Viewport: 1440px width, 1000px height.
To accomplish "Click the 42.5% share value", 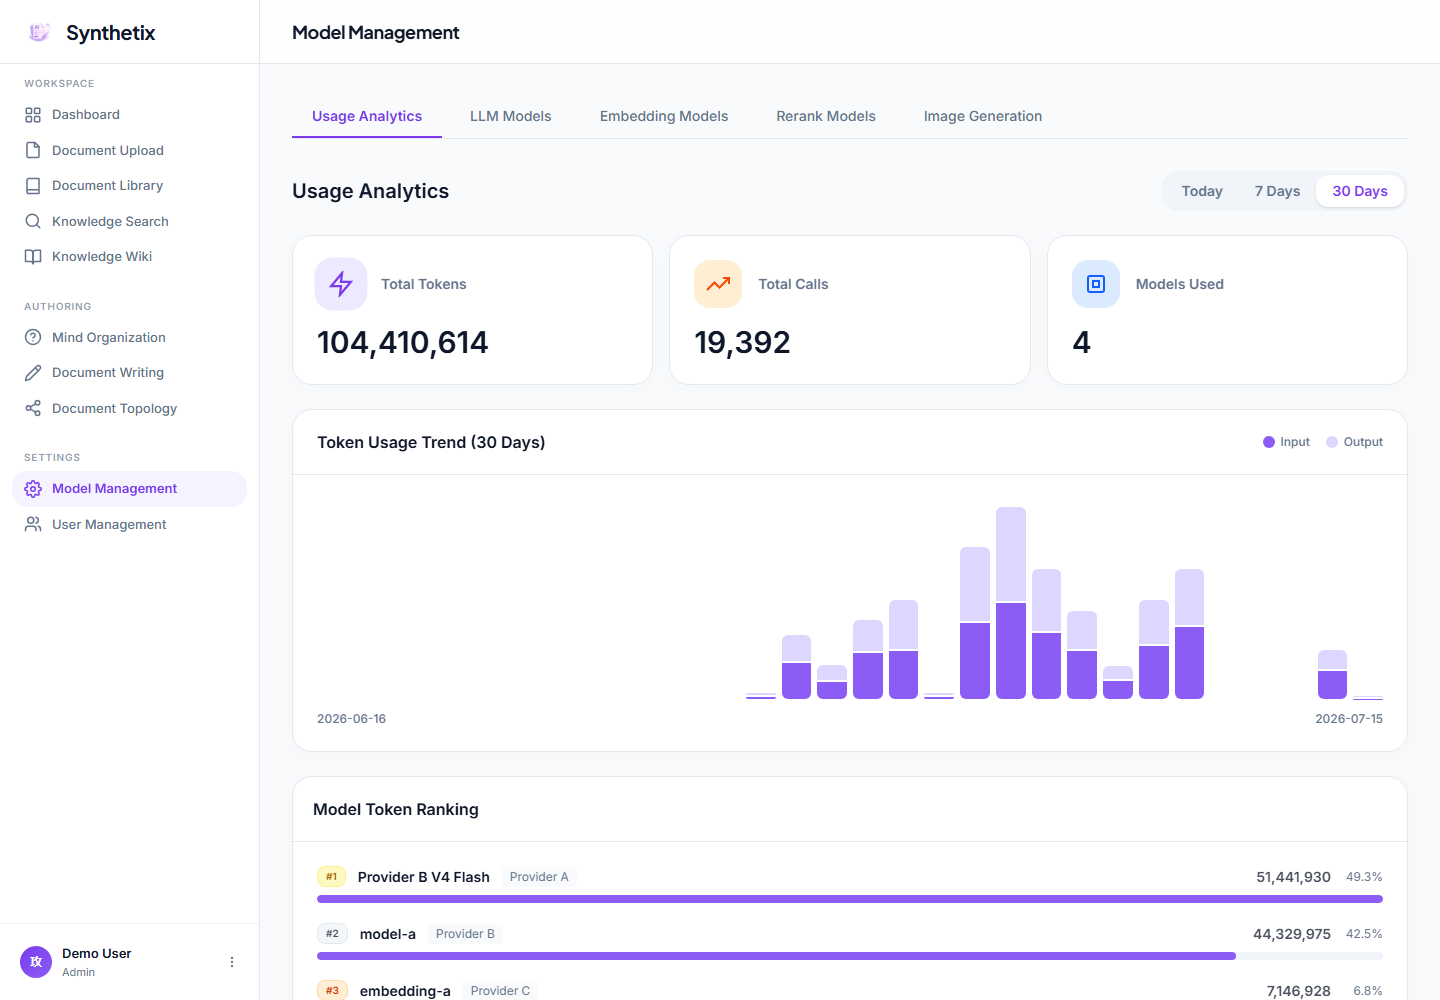I will click(1364, 934).
